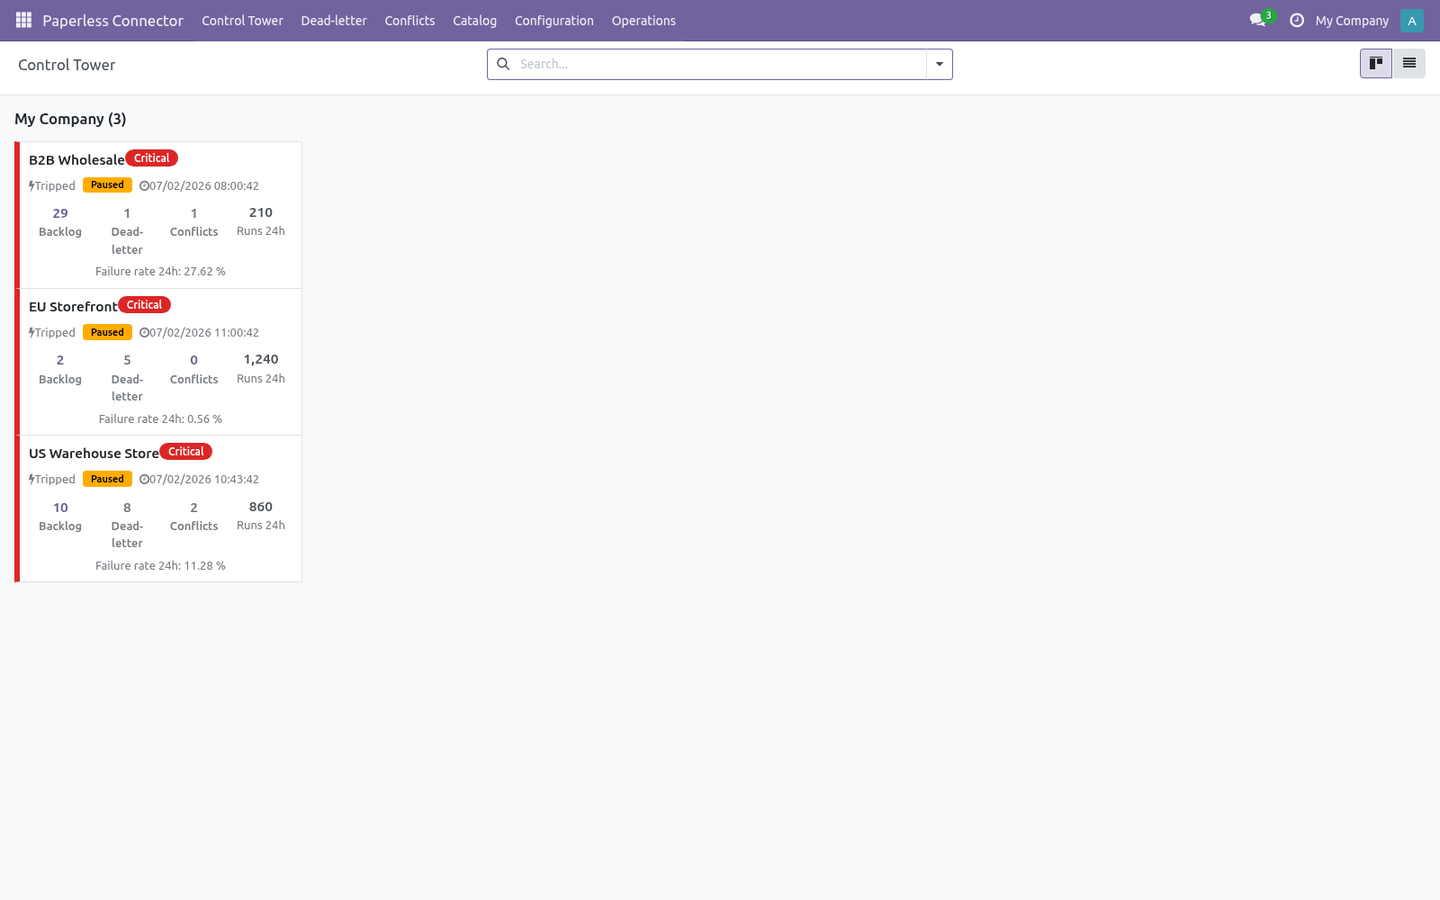Click the EU Storefront Critical badge
Viewport: 1440px width, 900px height.
pyautogui.click(x=145, y=305)
